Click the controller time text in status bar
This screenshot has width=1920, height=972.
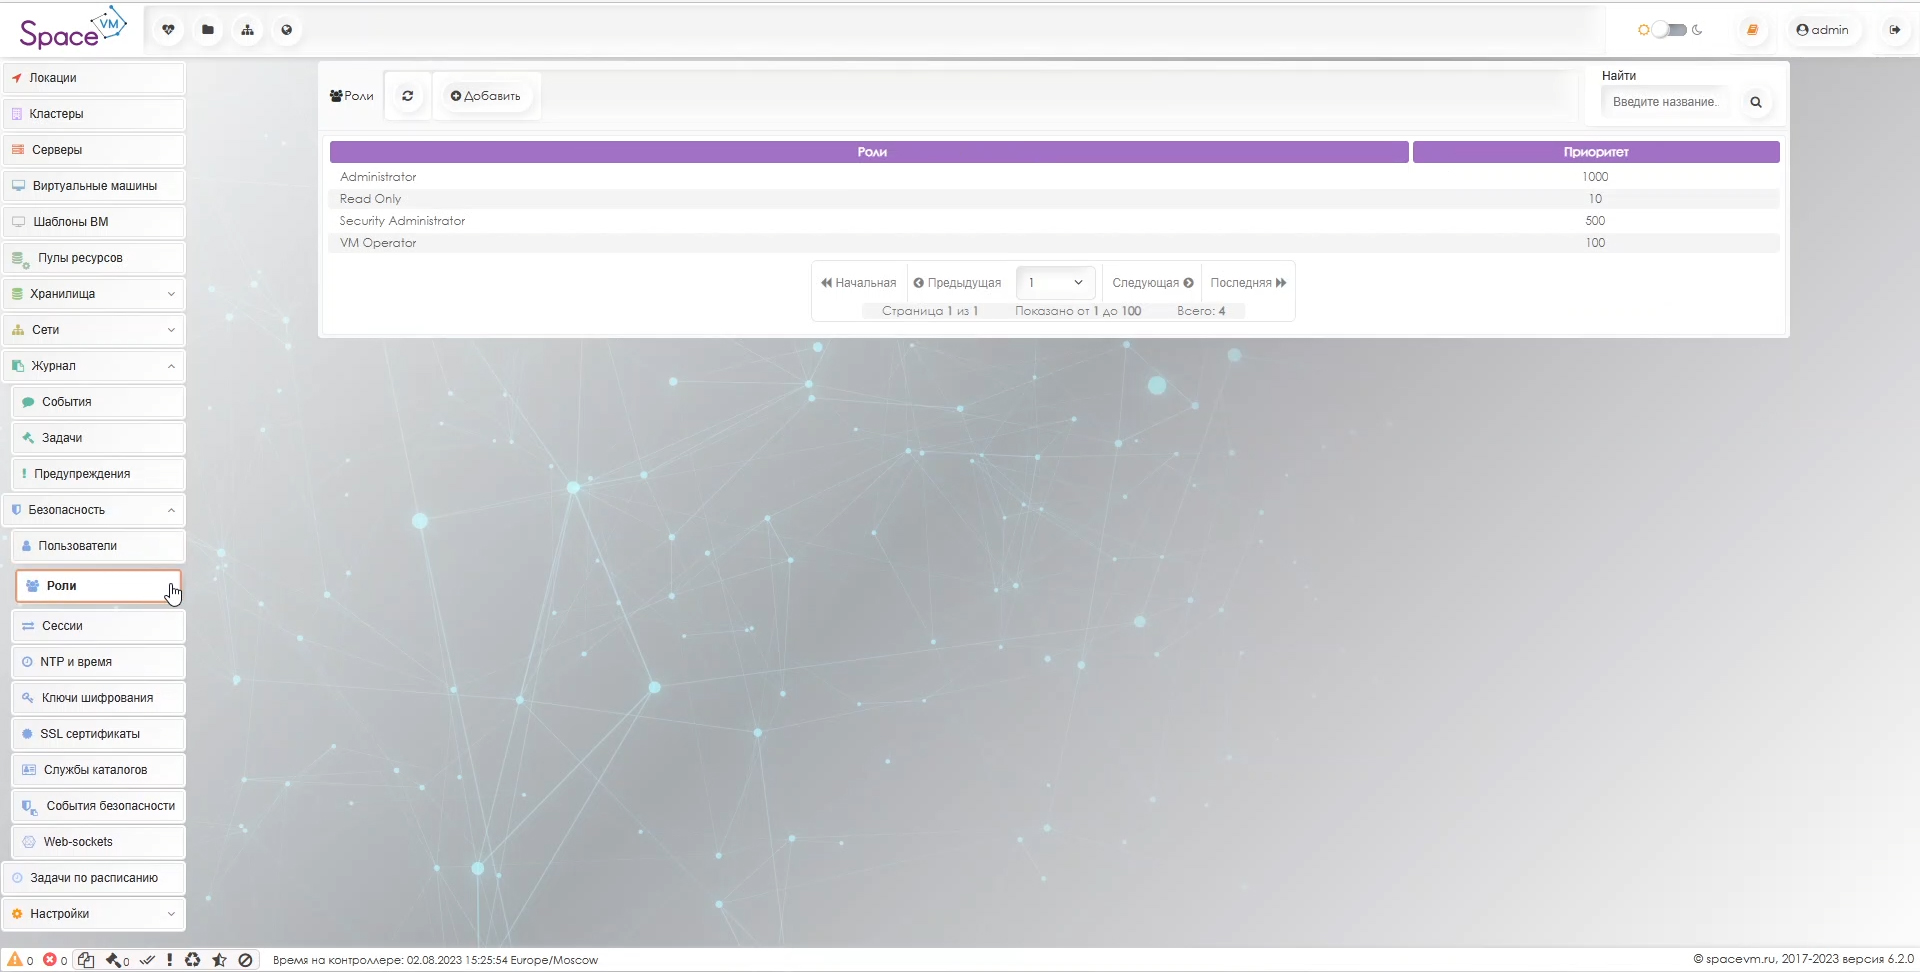pyautogui.click(x=435, y=960)
